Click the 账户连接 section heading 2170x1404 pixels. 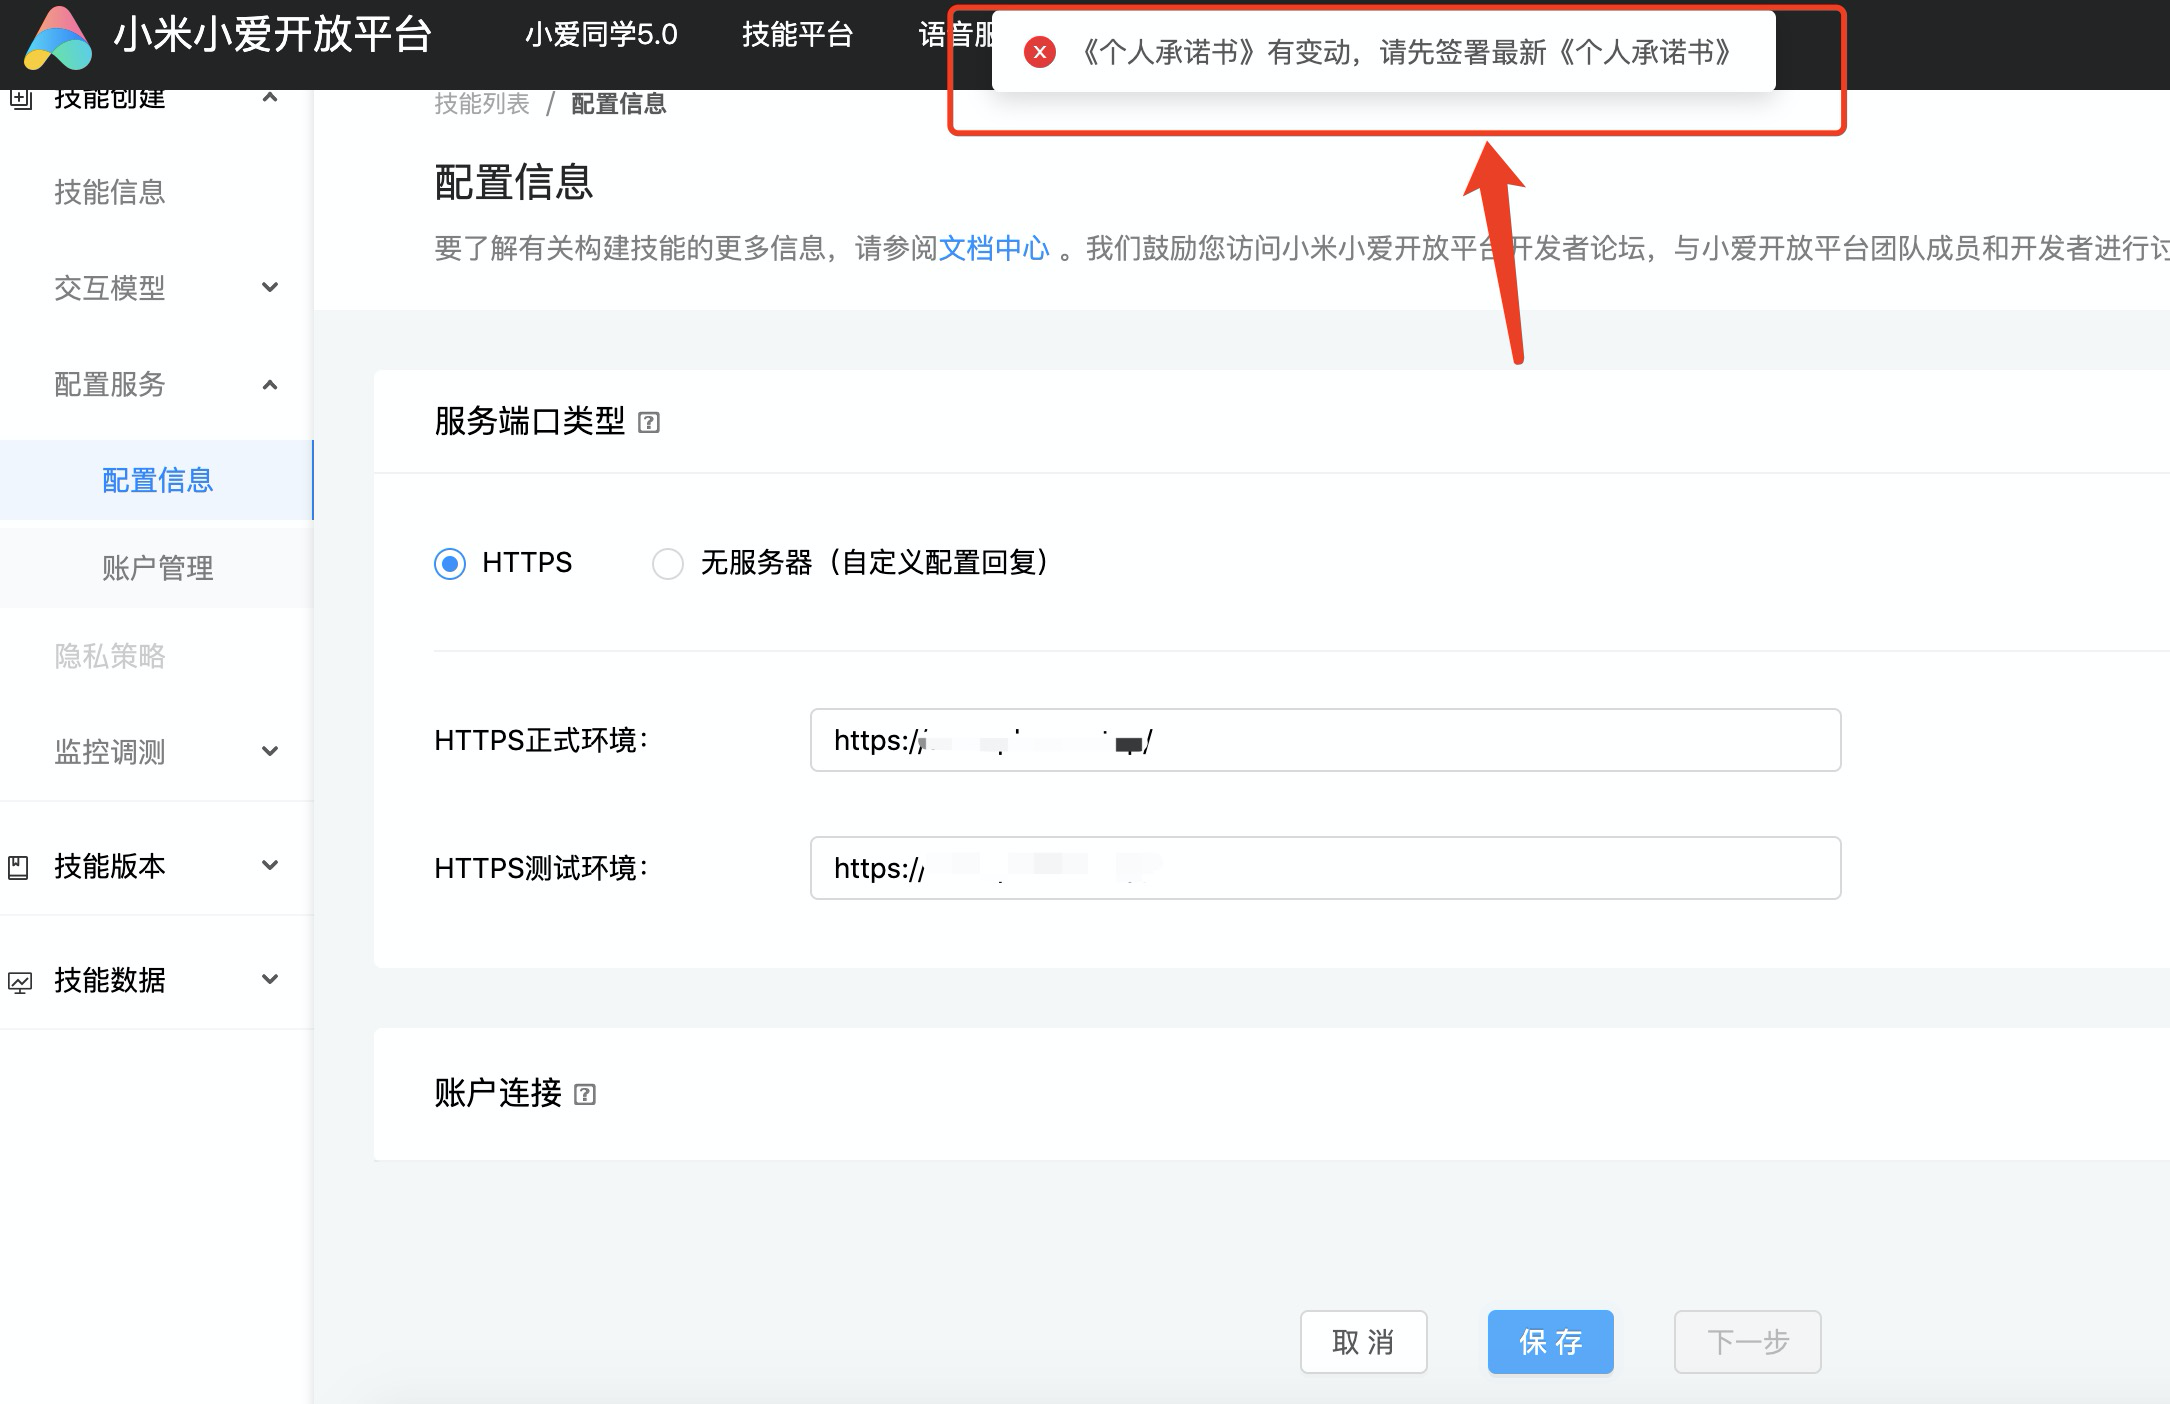coord(498,1093)
